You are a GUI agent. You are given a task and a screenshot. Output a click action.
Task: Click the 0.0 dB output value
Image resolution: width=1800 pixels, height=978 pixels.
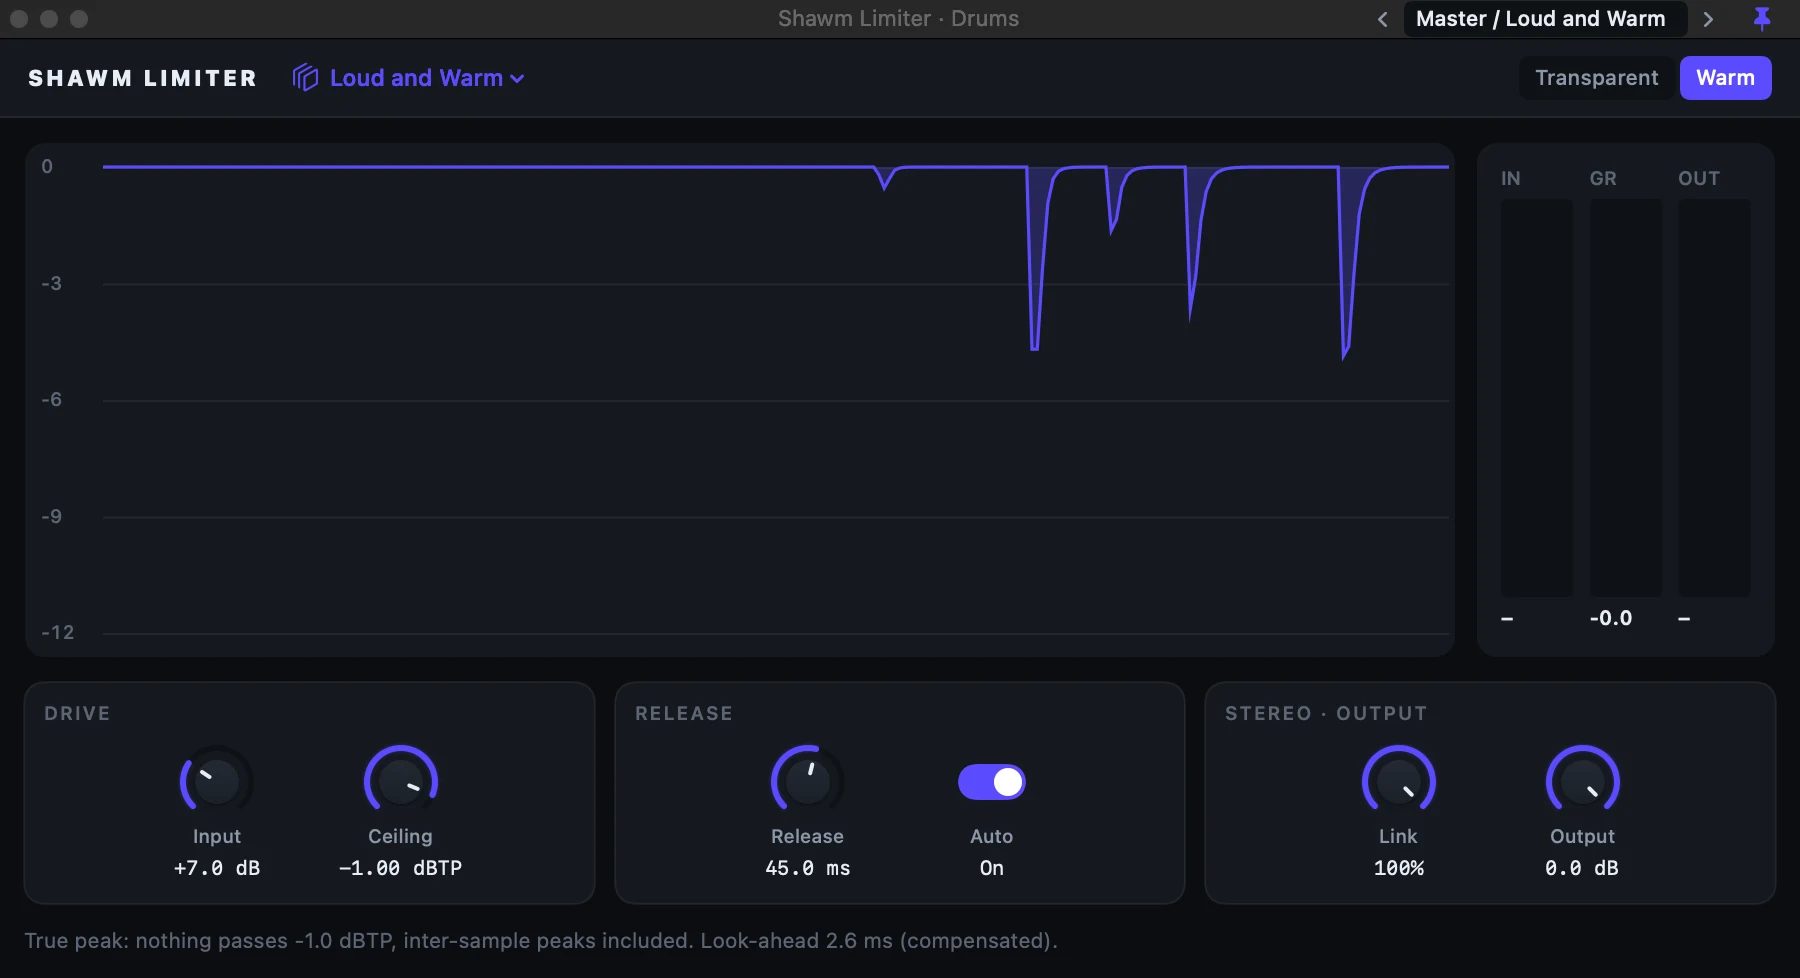coord(1582,868)
